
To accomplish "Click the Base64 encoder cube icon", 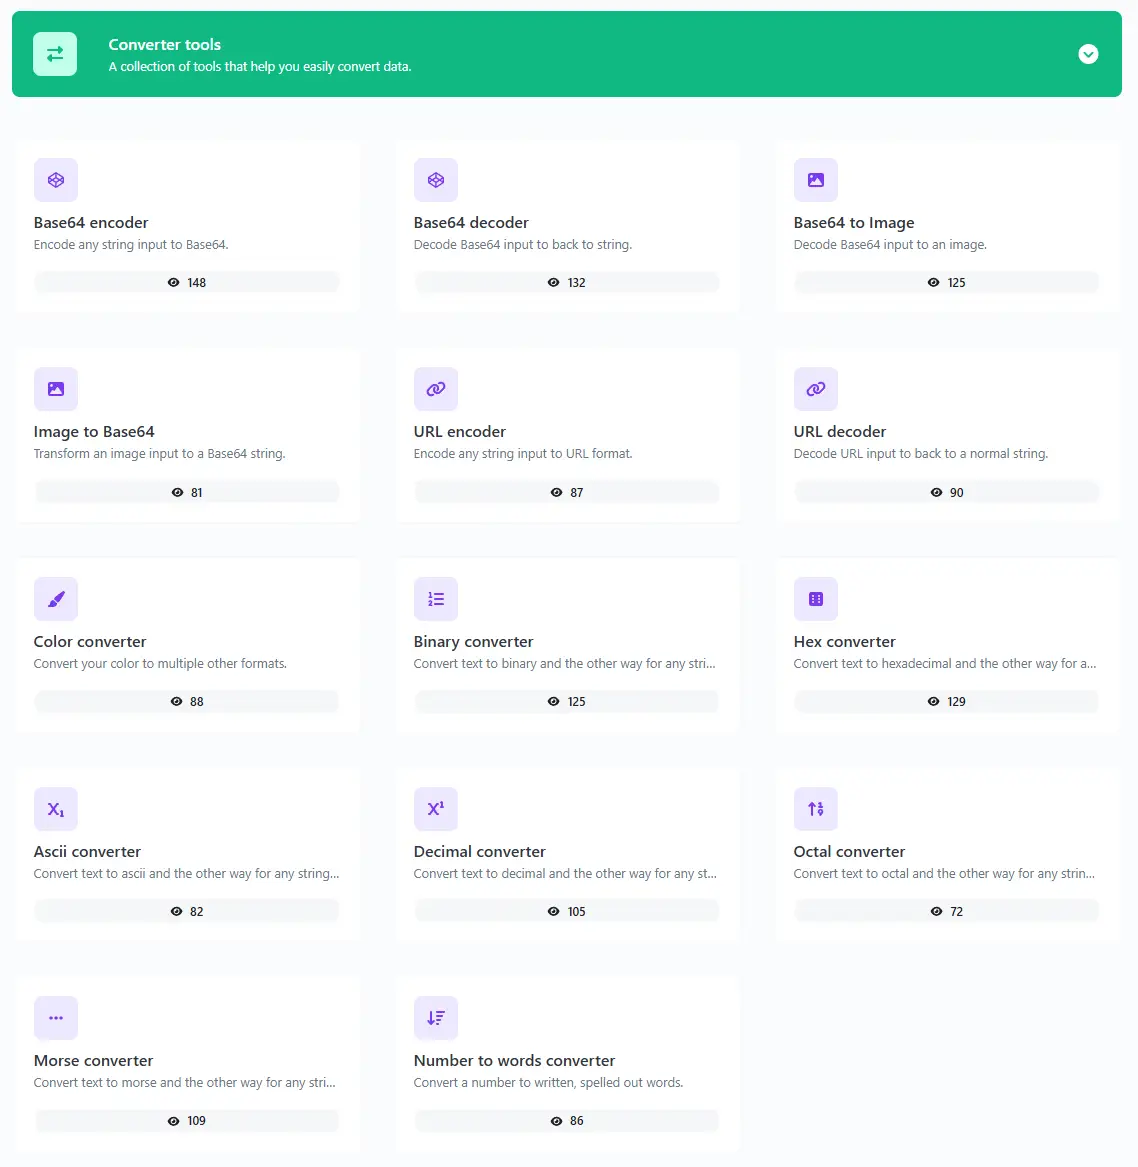I will [x=56, y=180].
